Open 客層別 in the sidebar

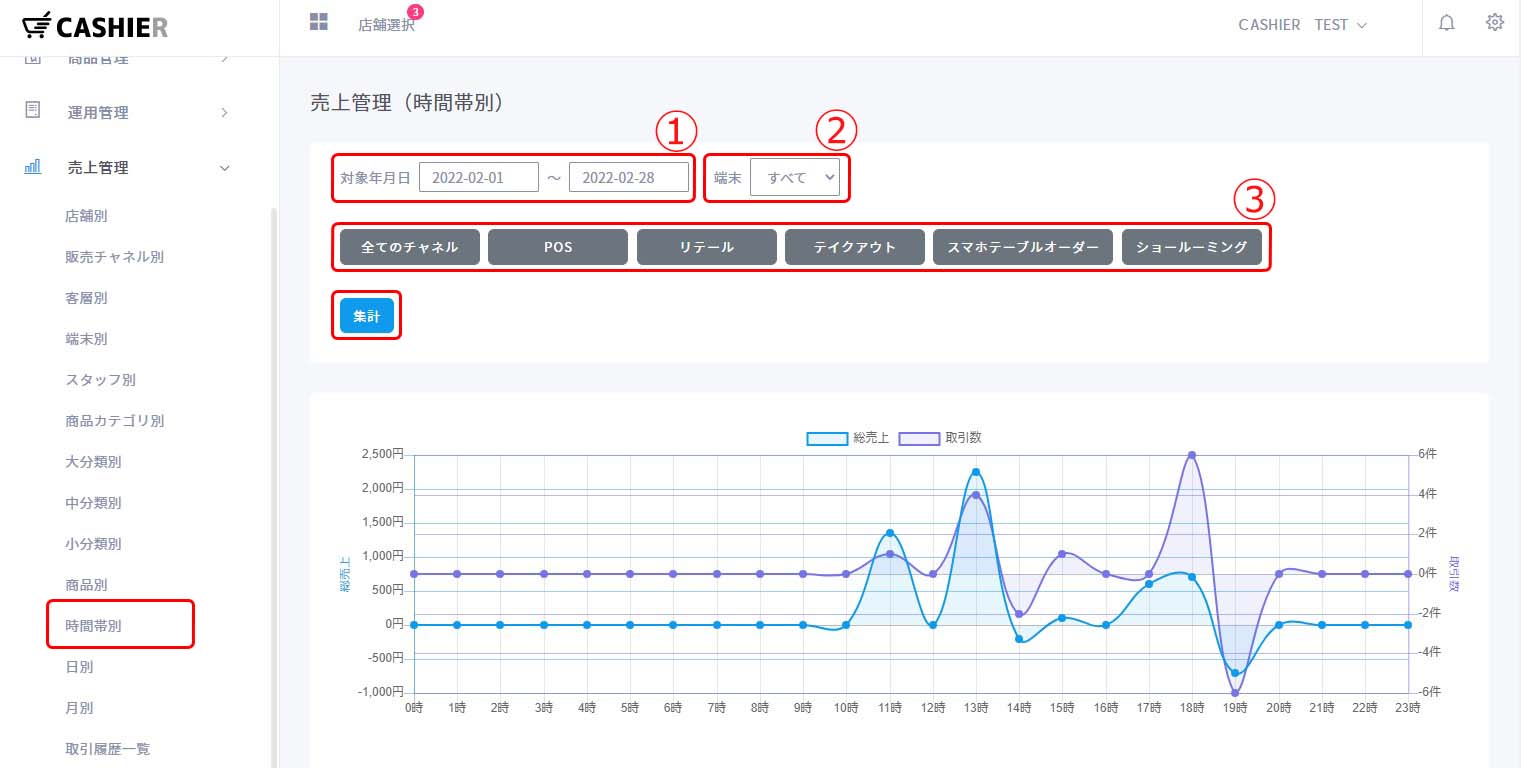(x=86, y=298)
